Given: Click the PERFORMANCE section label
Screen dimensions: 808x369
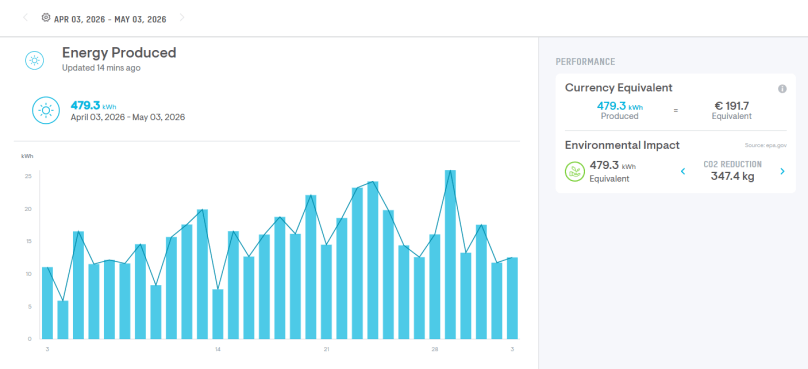Looking at the screenshot, I should tap(585, 62).
